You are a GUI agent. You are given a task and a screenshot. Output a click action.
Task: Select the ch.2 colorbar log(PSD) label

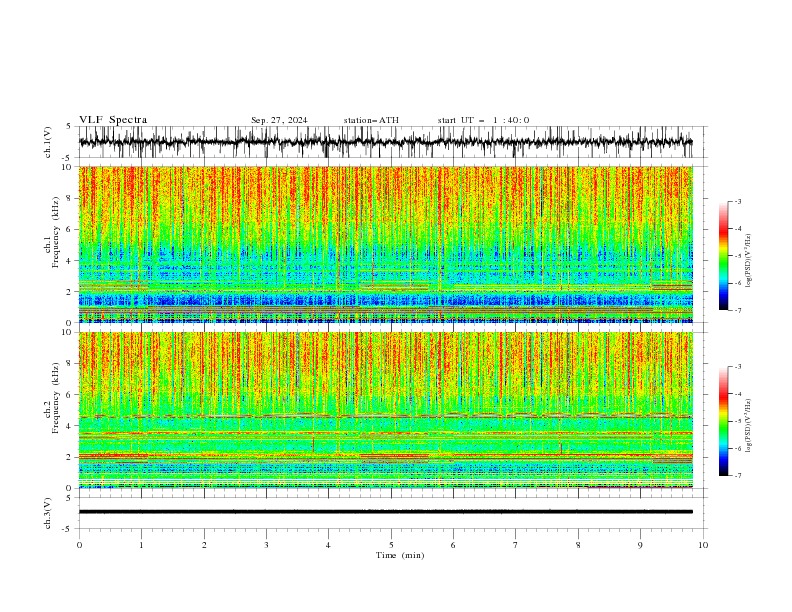click(748, 425)
